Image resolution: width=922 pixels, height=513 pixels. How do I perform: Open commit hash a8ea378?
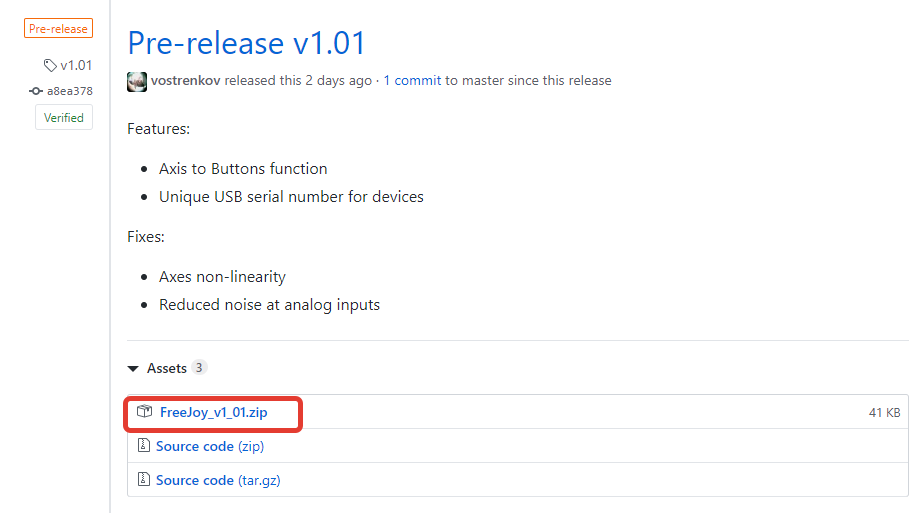point(69,91)
